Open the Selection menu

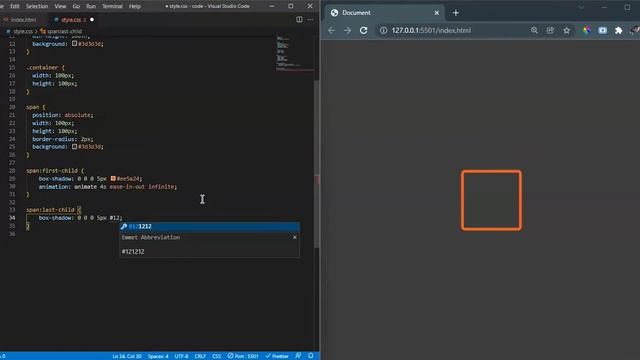pos(37,6)
